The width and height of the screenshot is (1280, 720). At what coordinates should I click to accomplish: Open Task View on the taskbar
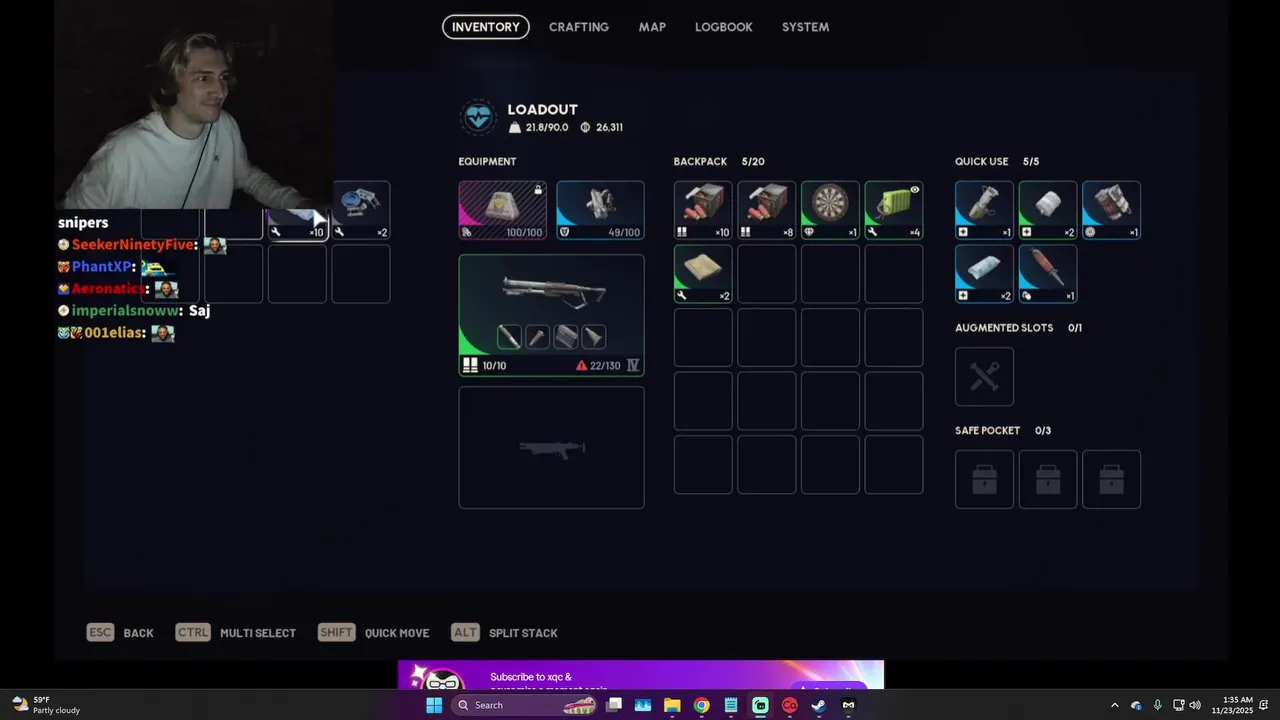coord(614,705)
